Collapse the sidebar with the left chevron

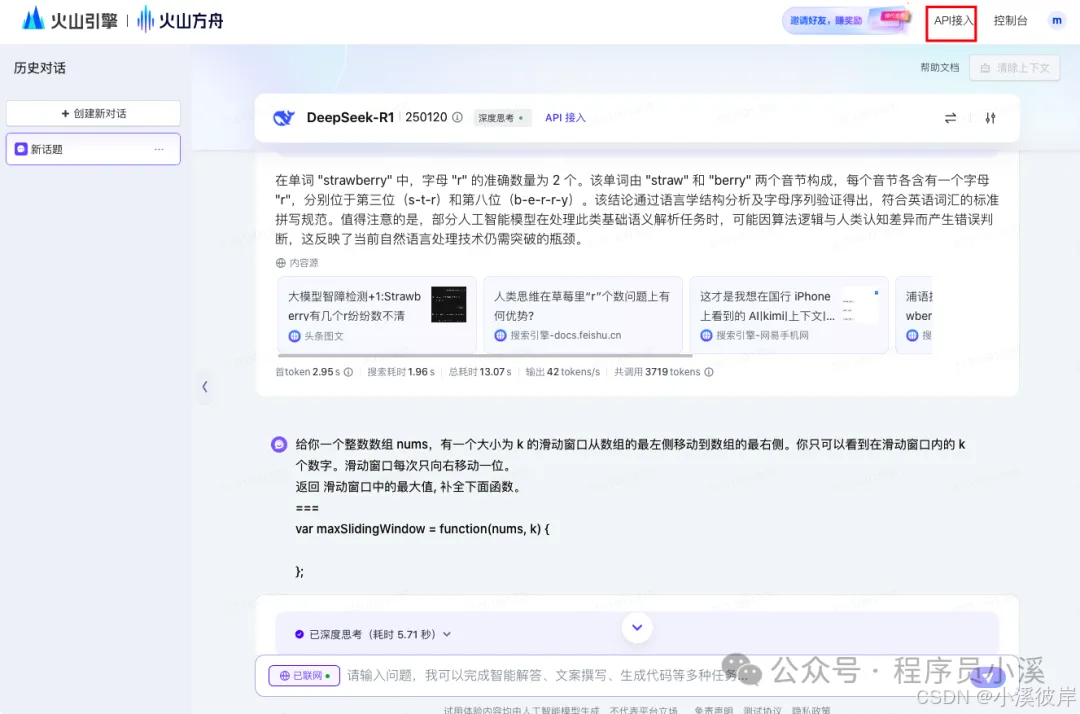click(x=205, y=386)
